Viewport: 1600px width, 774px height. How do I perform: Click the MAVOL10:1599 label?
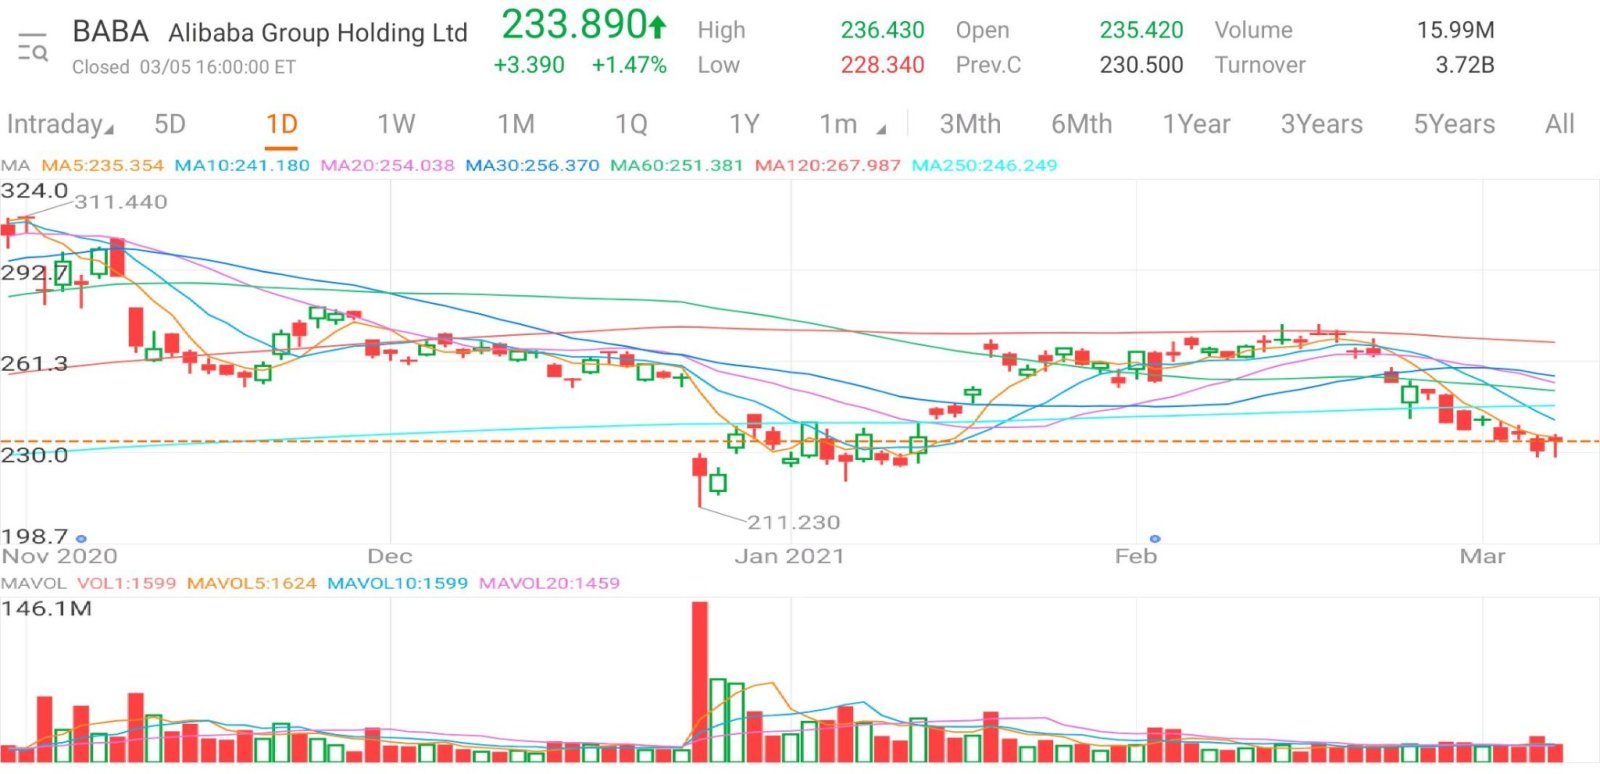pyautogui.click(x=398, y=583)
